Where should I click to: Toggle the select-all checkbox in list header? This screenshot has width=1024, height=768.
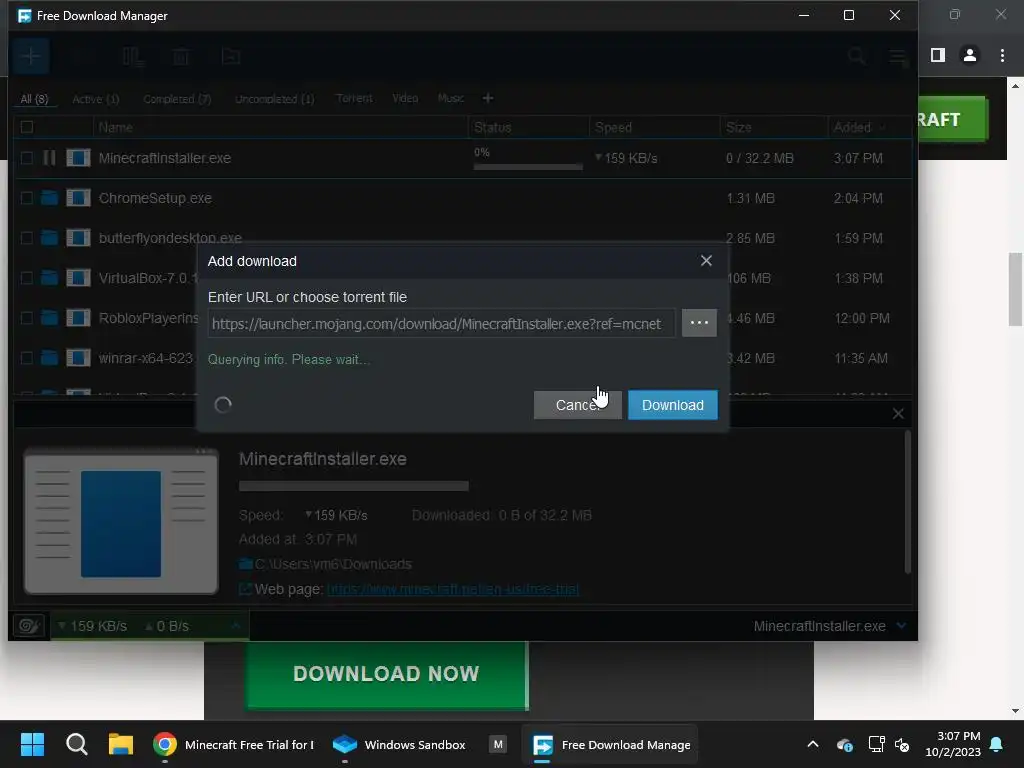click(27, 127)
